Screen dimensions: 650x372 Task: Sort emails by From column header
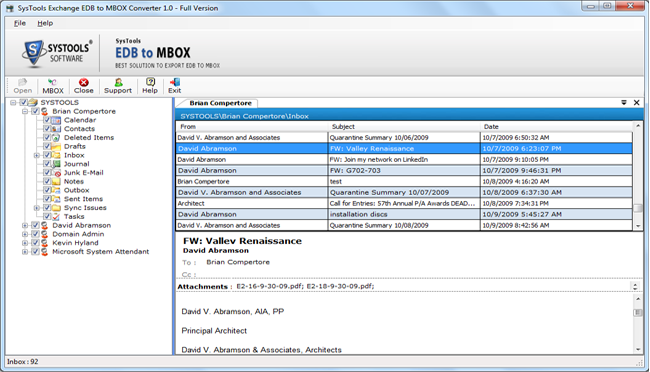252,126
